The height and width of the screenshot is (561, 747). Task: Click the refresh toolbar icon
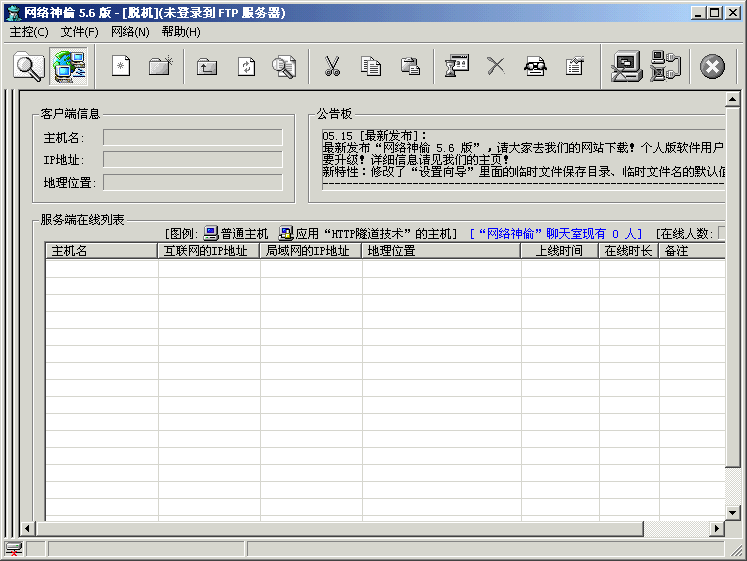[x=246, y=67]
